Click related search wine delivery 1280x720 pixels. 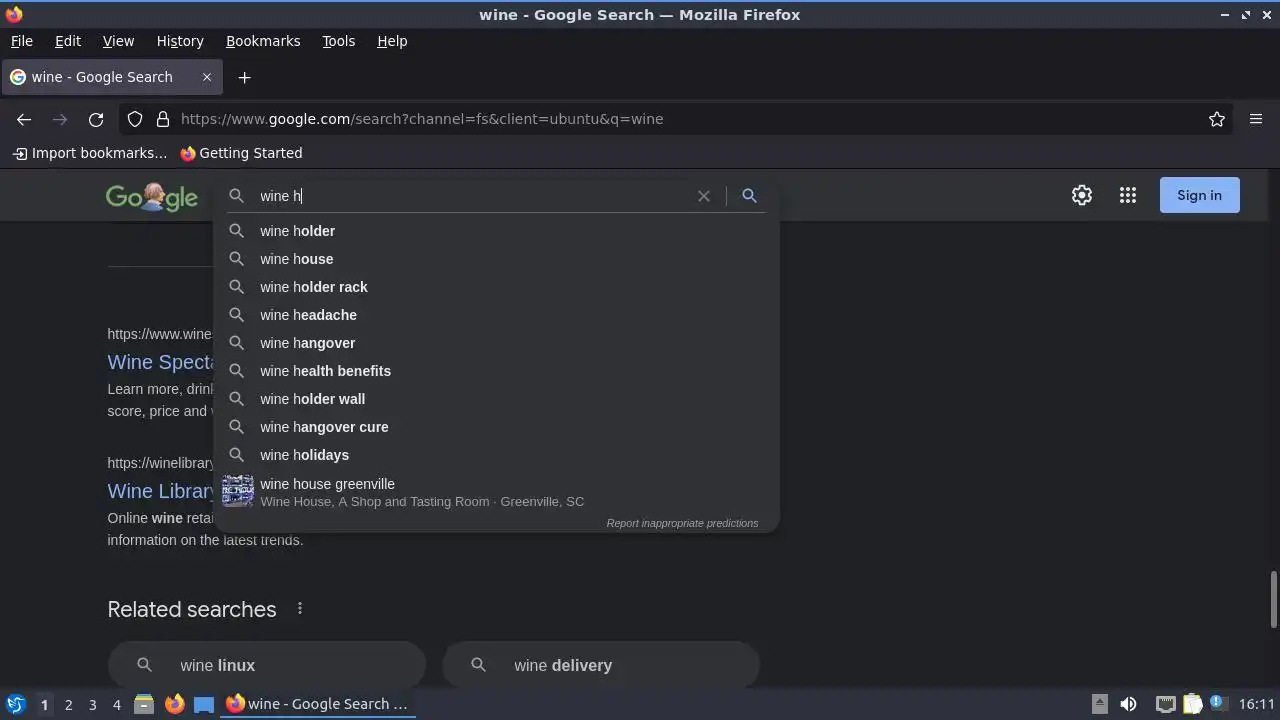pyautogui.click(x=601, y=665)
